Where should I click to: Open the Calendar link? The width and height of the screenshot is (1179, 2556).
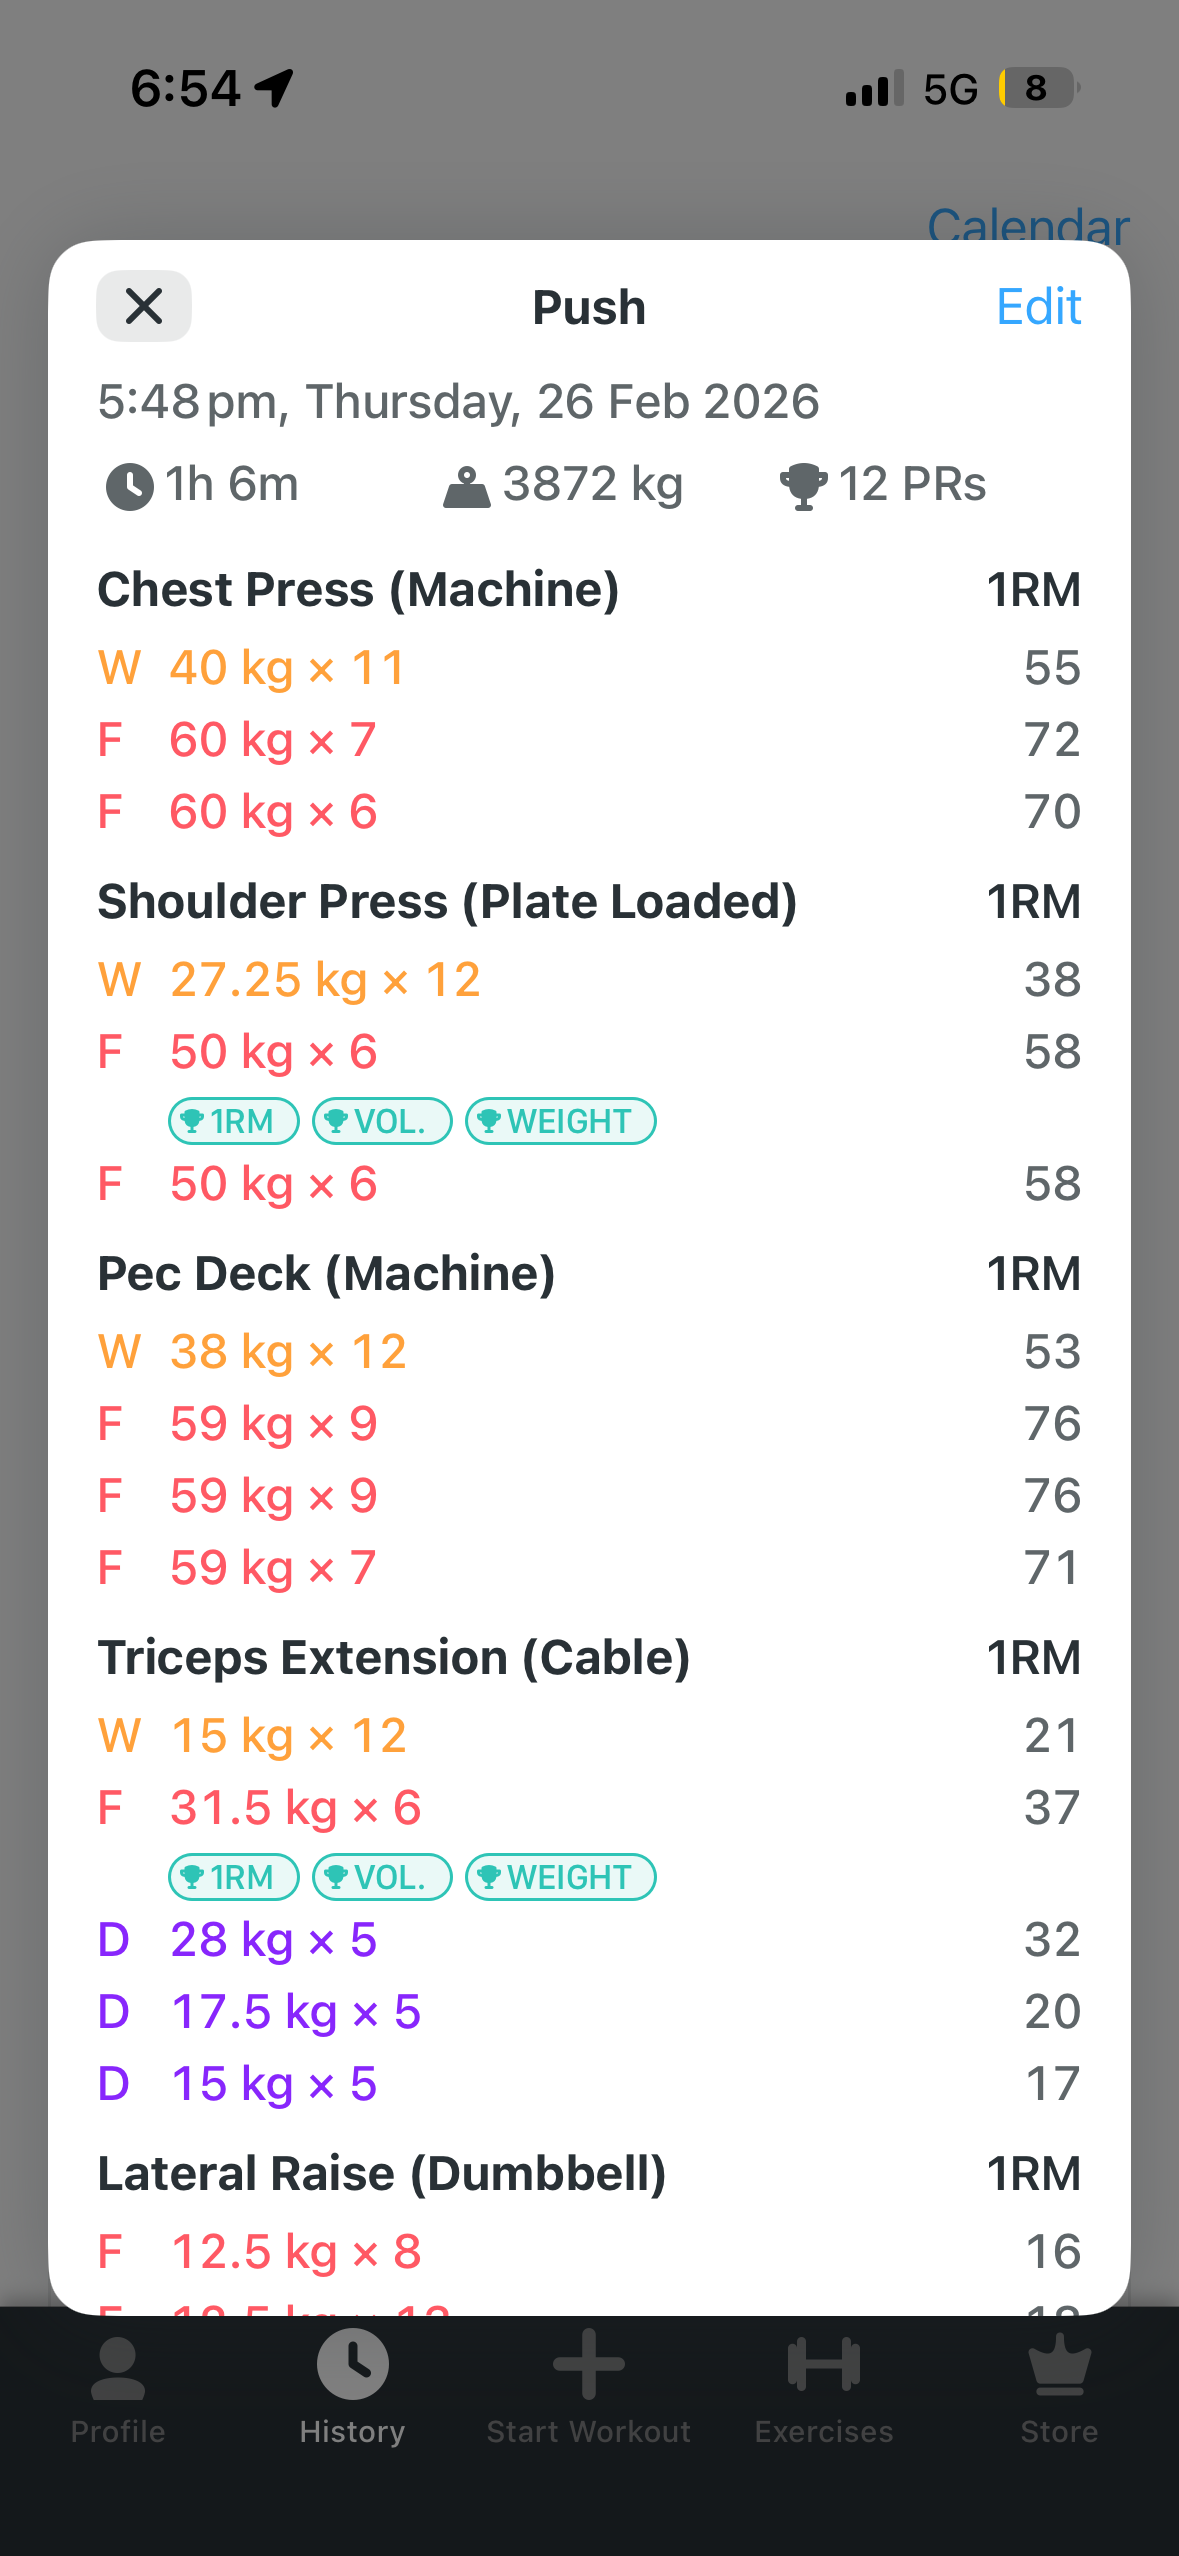click(x=1028, y=226)
